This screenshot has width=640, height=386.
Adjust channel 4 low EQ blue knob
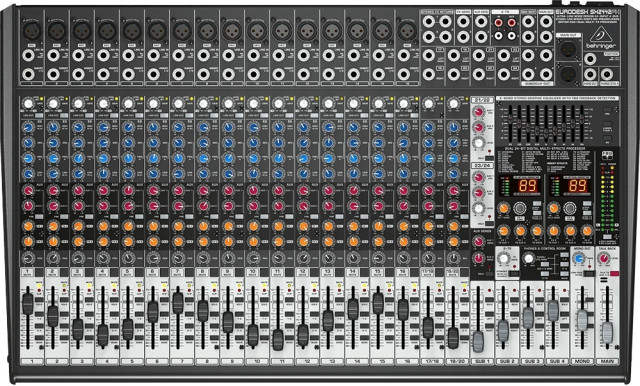coord(103,174)
